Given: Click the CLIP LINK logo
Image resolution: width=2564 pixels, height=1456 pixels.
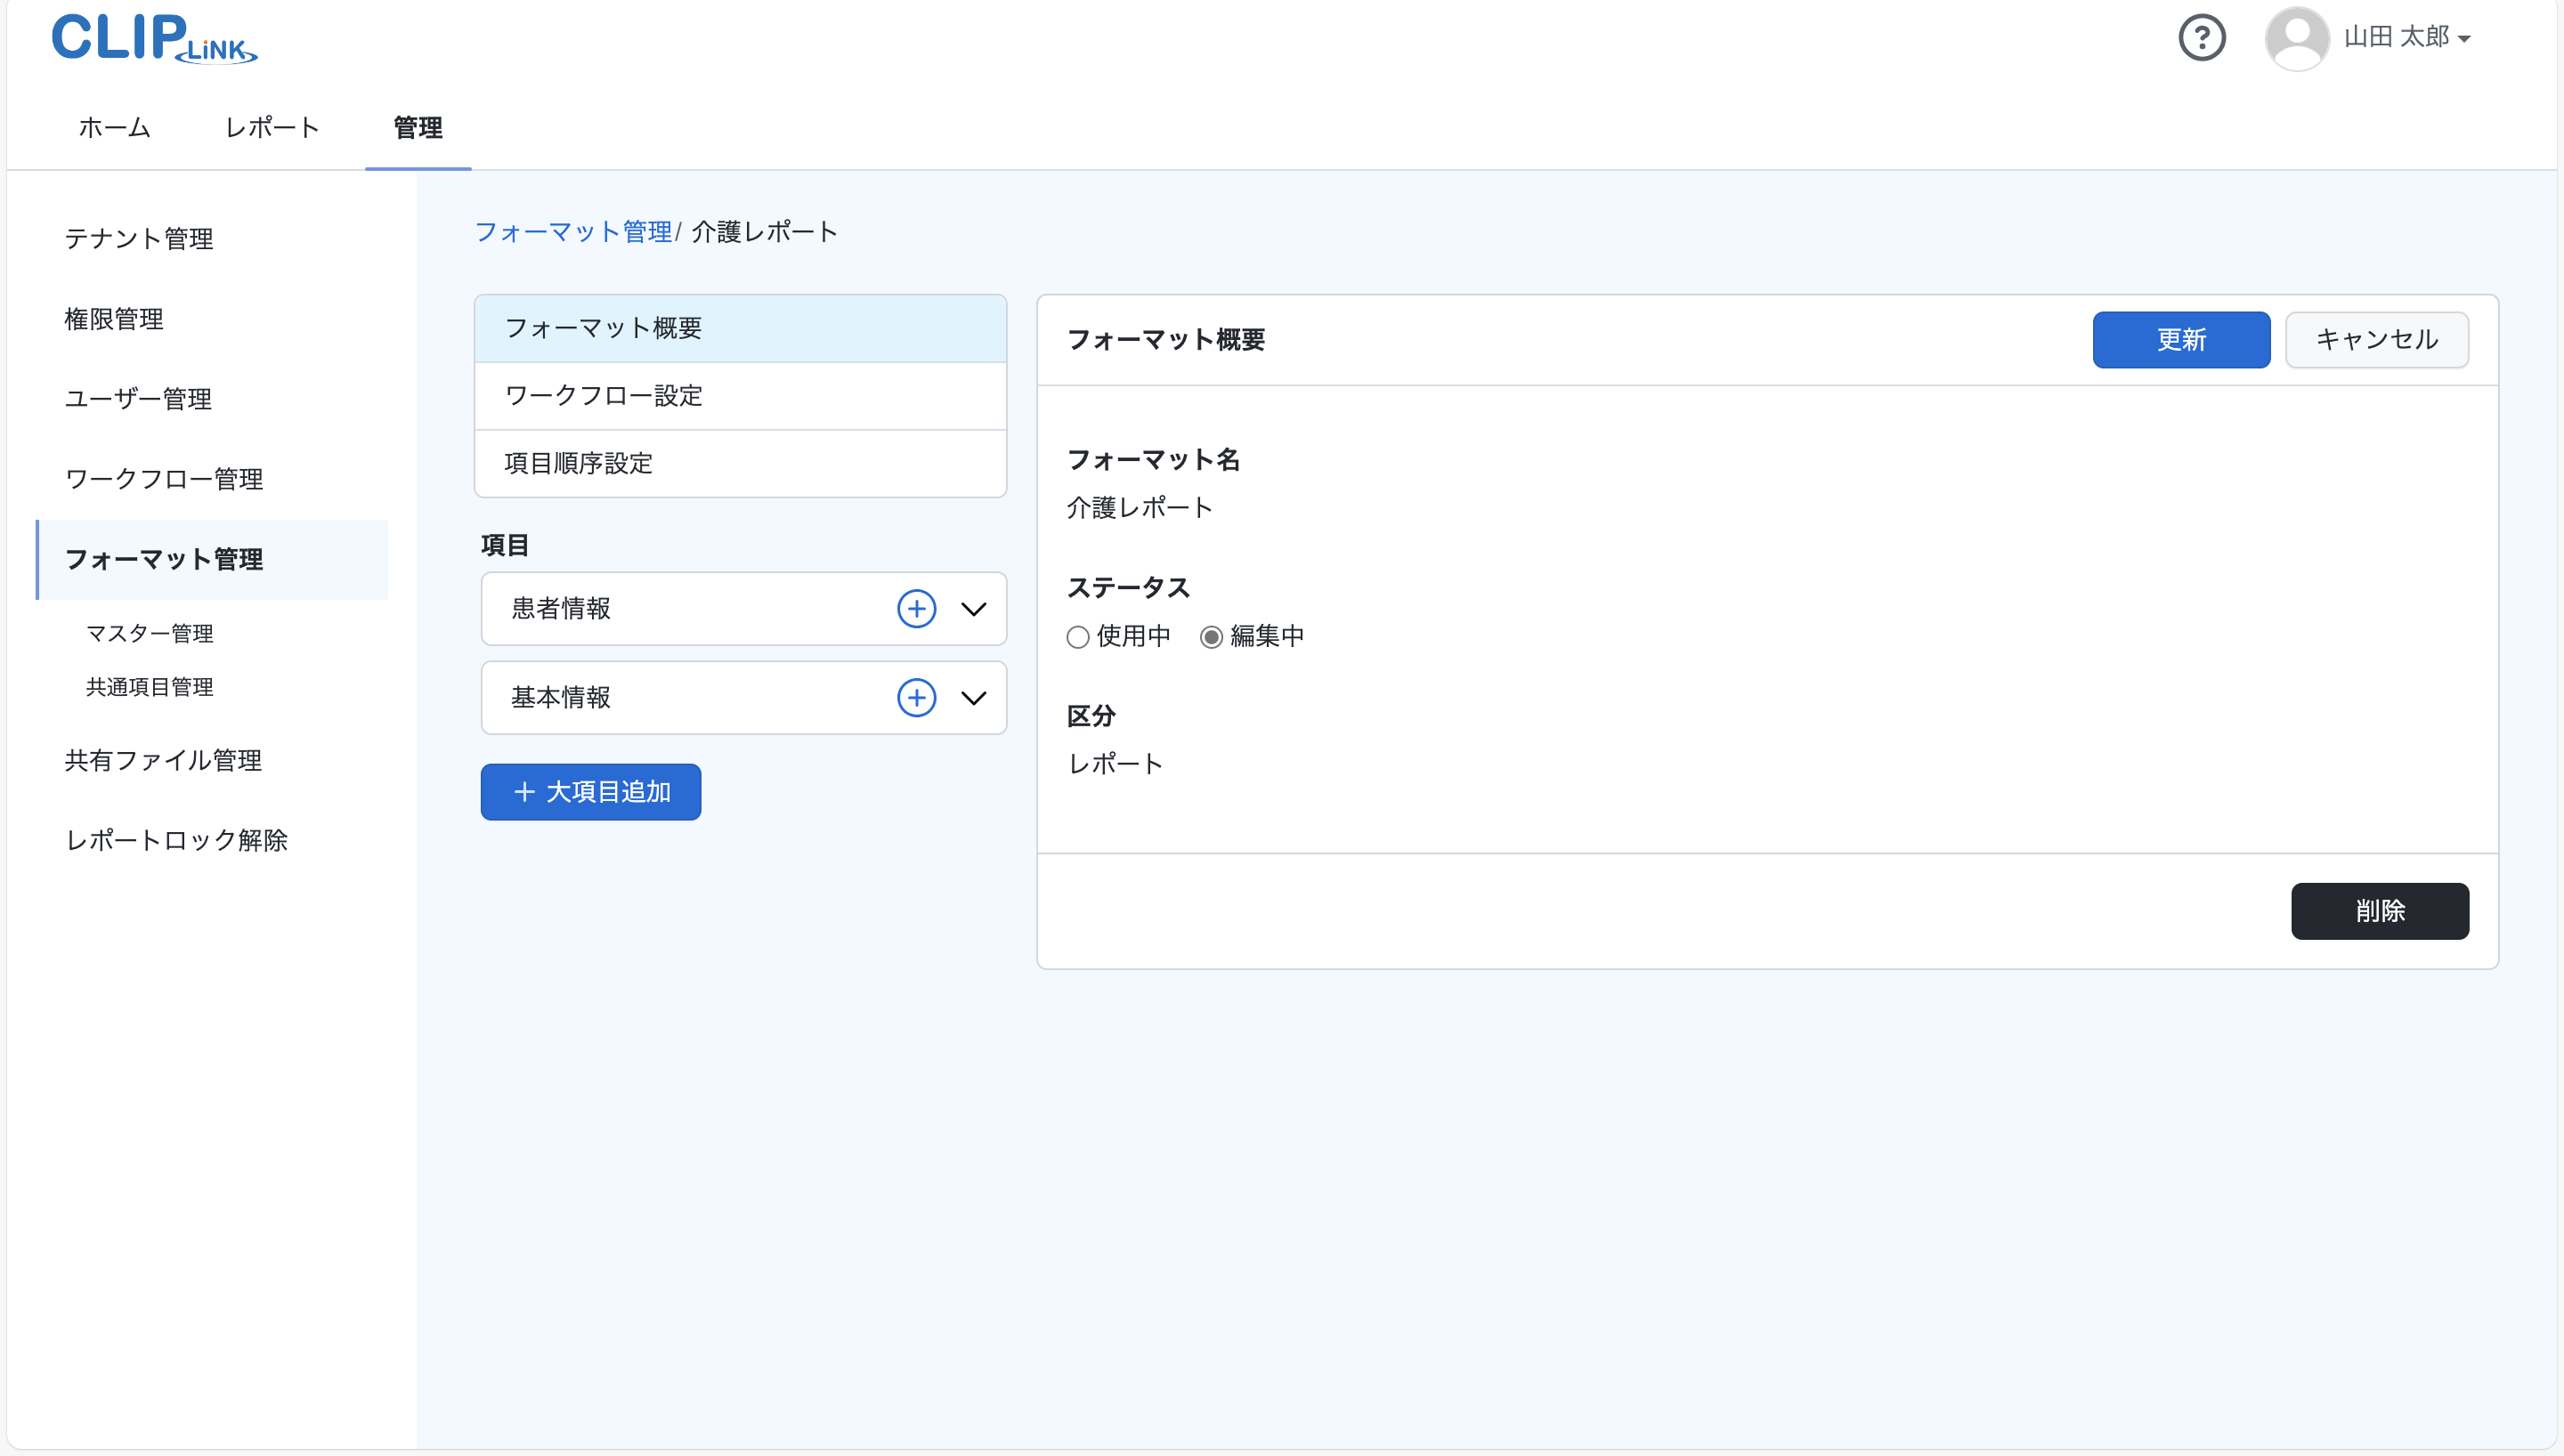Looking at the screenshot, I should coord(154,38).
